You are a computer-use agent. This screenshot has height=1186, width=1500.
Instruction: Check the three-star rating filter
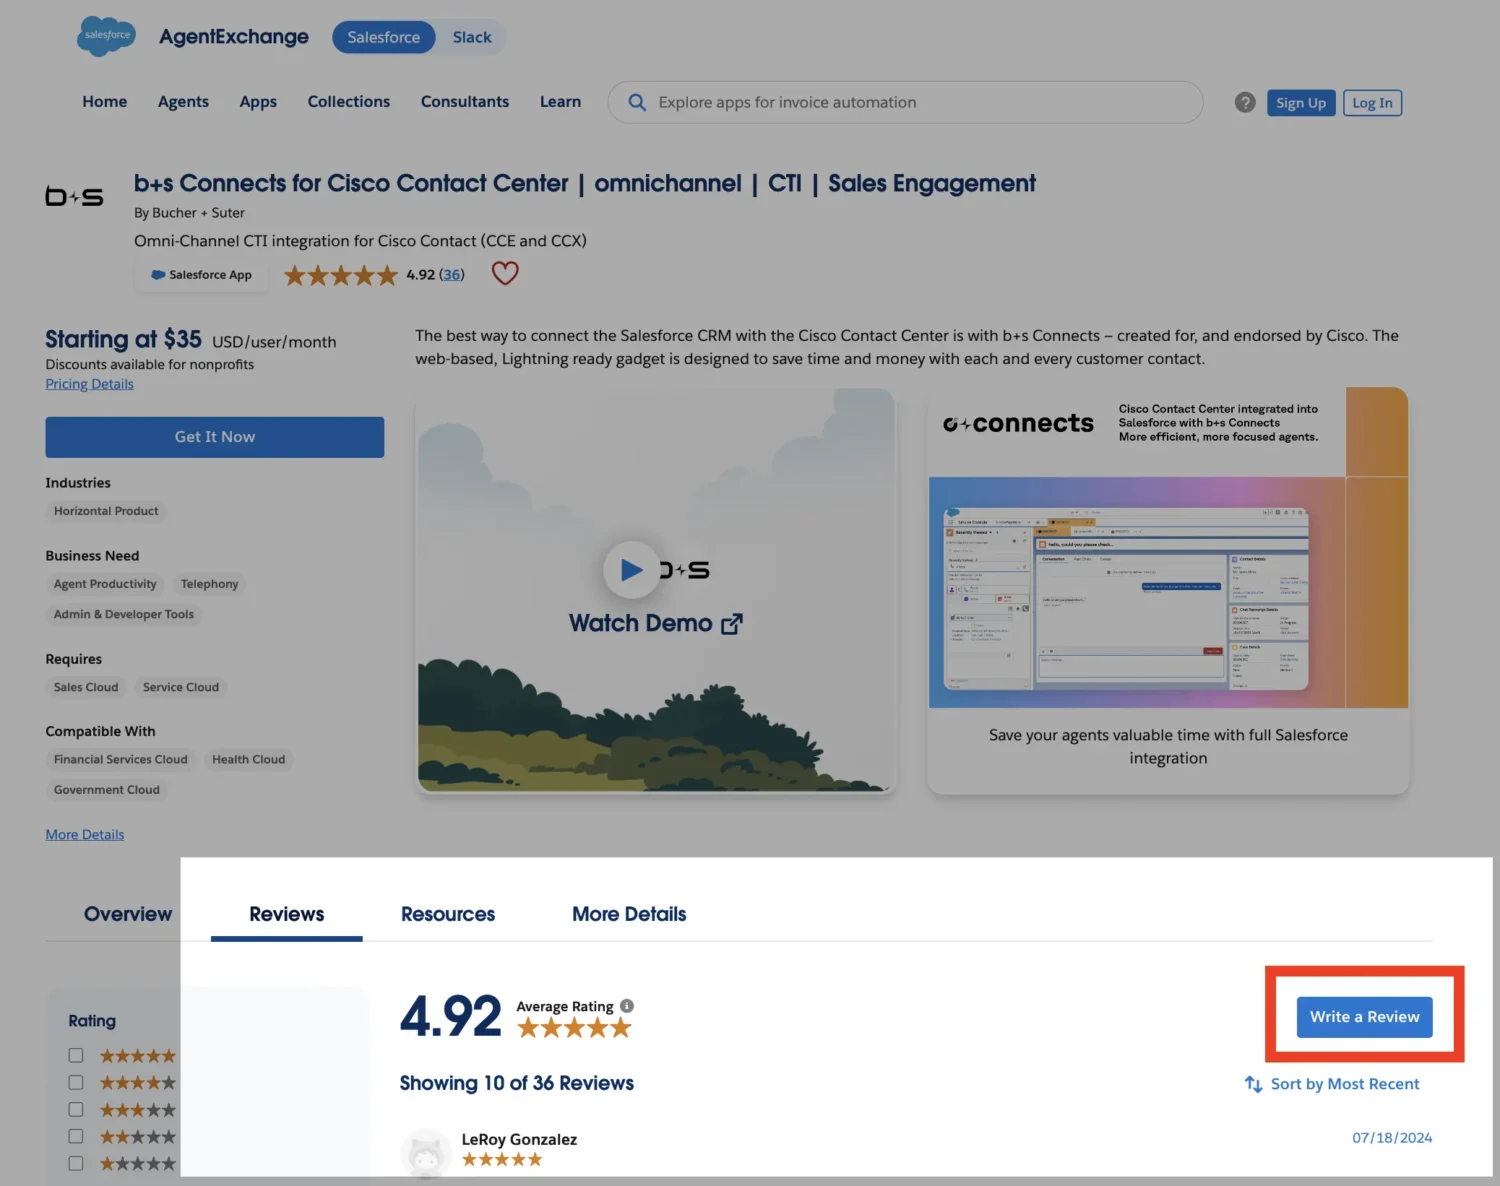pyautogui.click(x=76, y=1109)
